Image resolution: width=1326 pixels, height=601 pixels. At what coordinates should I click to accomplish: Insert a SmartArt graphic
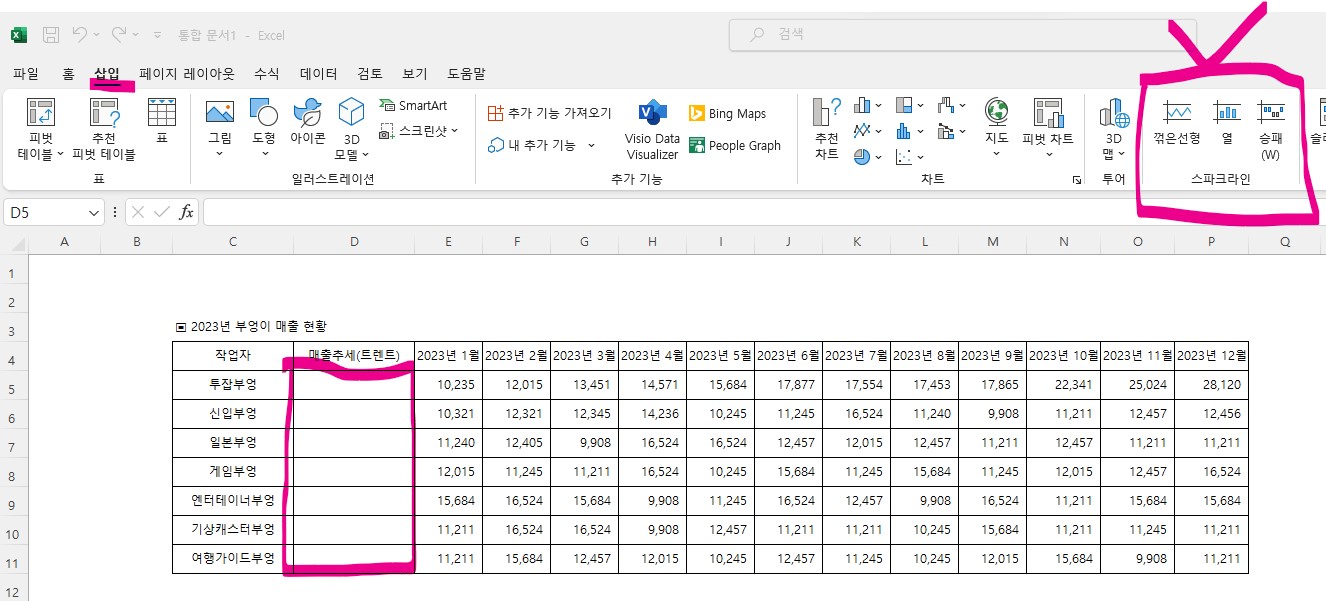413,104
